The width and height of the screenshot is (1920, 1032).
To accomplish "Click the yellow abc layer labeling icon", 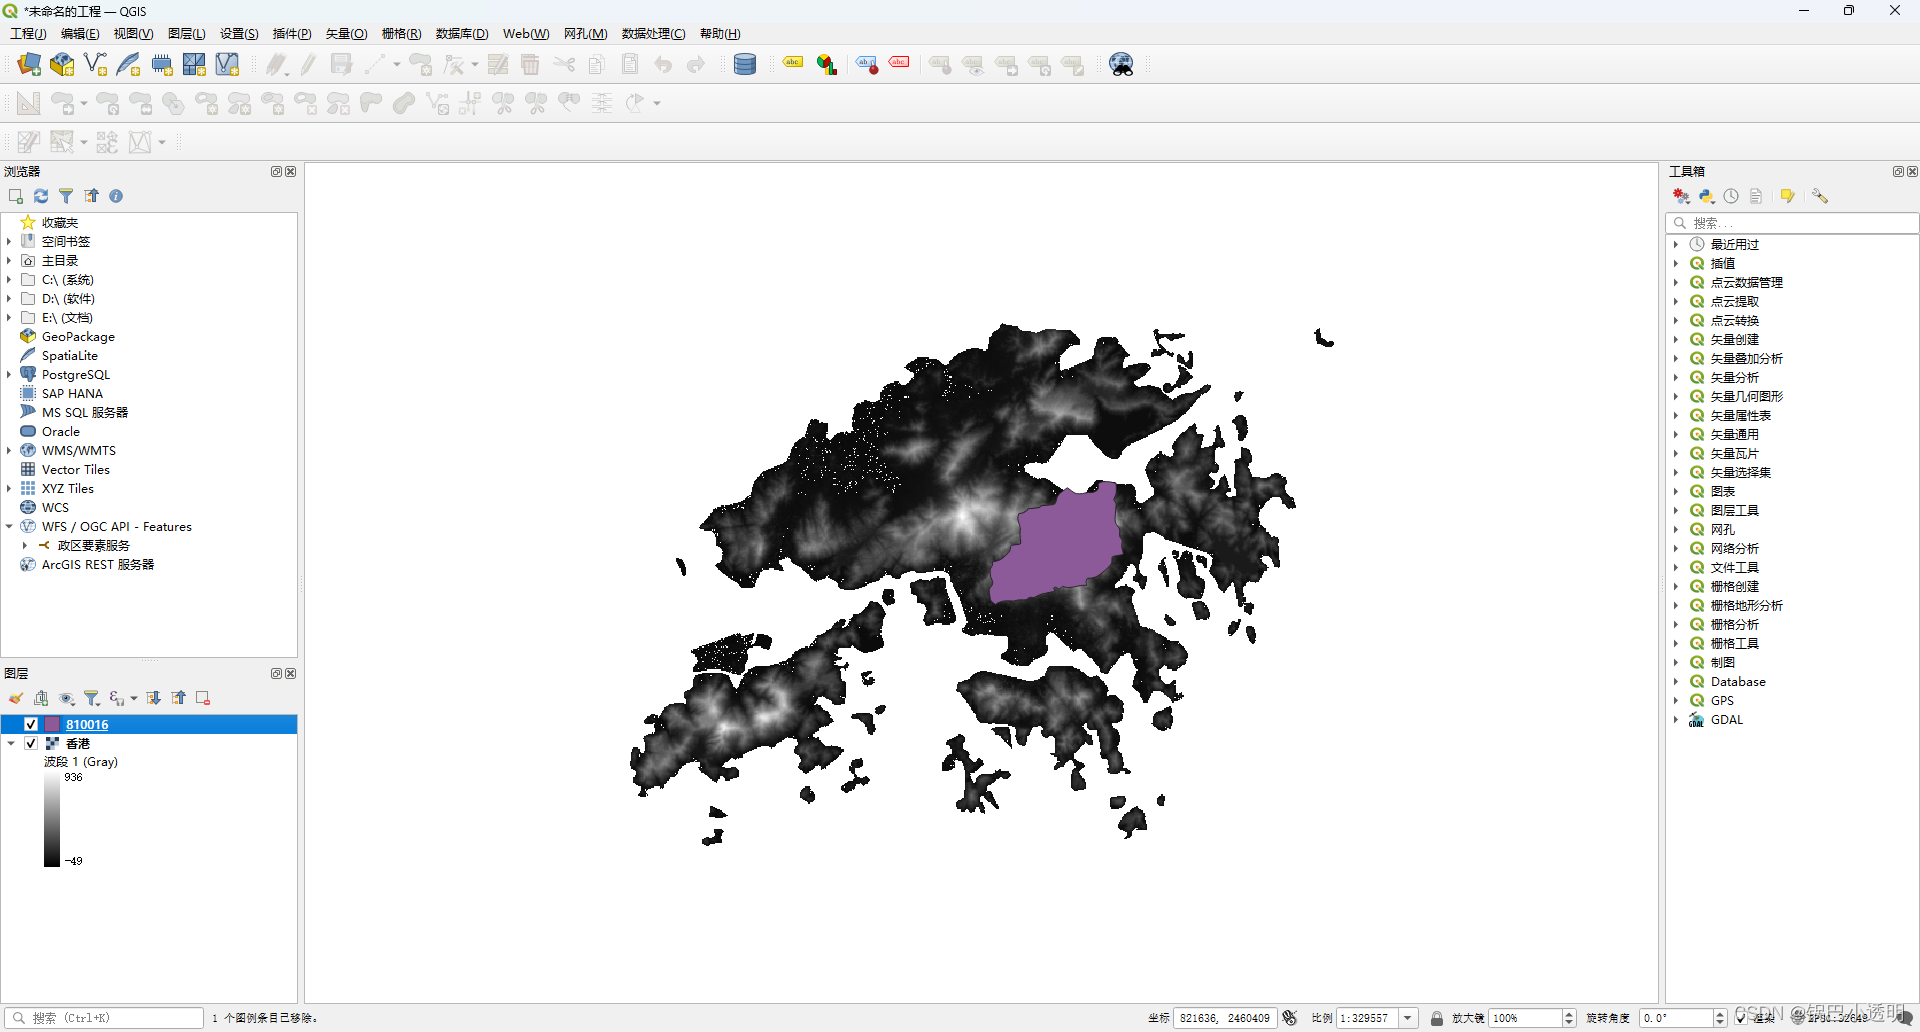I will point(793,65).
